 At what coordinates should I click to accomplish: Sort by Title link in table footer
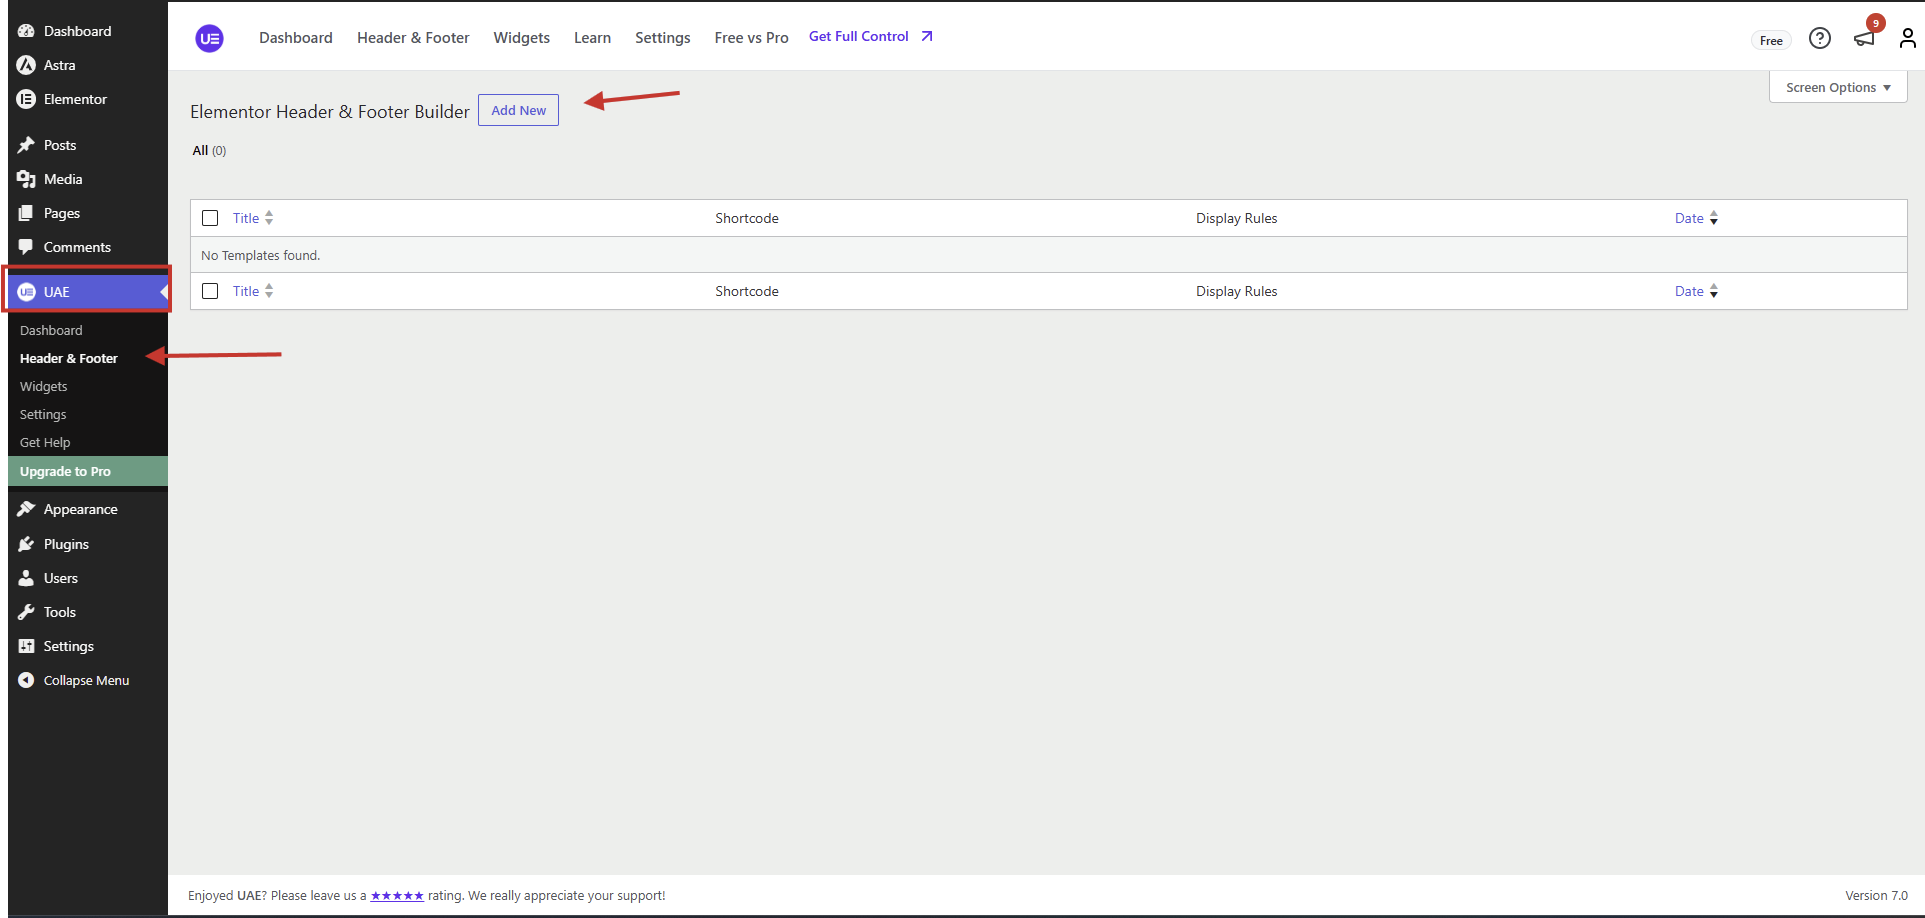pos(246,291)
